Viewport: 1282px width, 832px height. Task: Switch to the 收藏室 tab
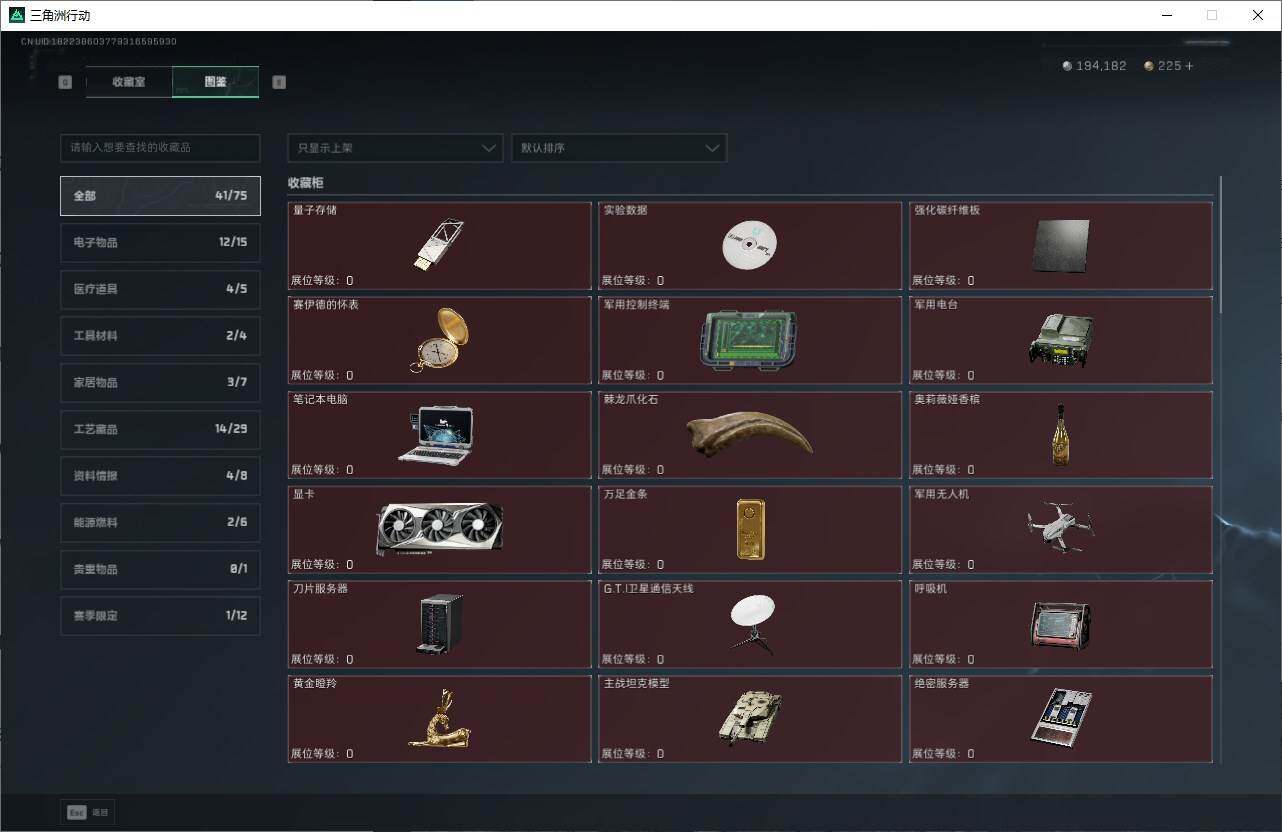[x=129, y=82]
